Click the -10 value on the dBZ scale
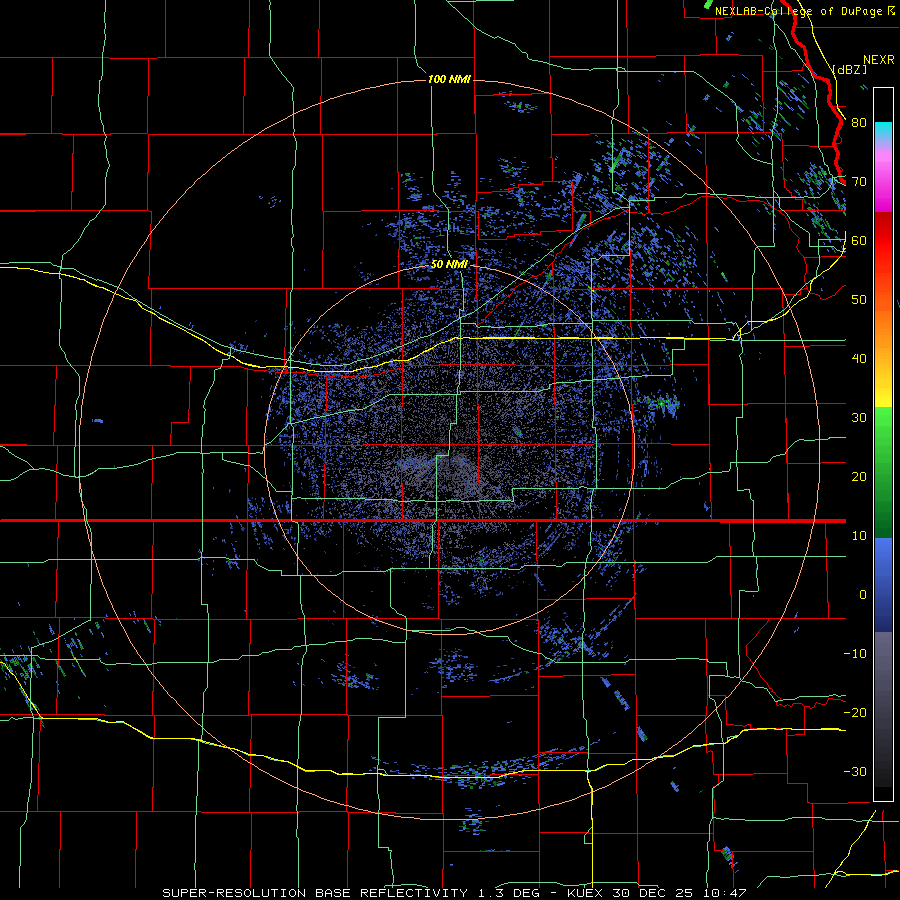900x900 pixels. point(855,654)
